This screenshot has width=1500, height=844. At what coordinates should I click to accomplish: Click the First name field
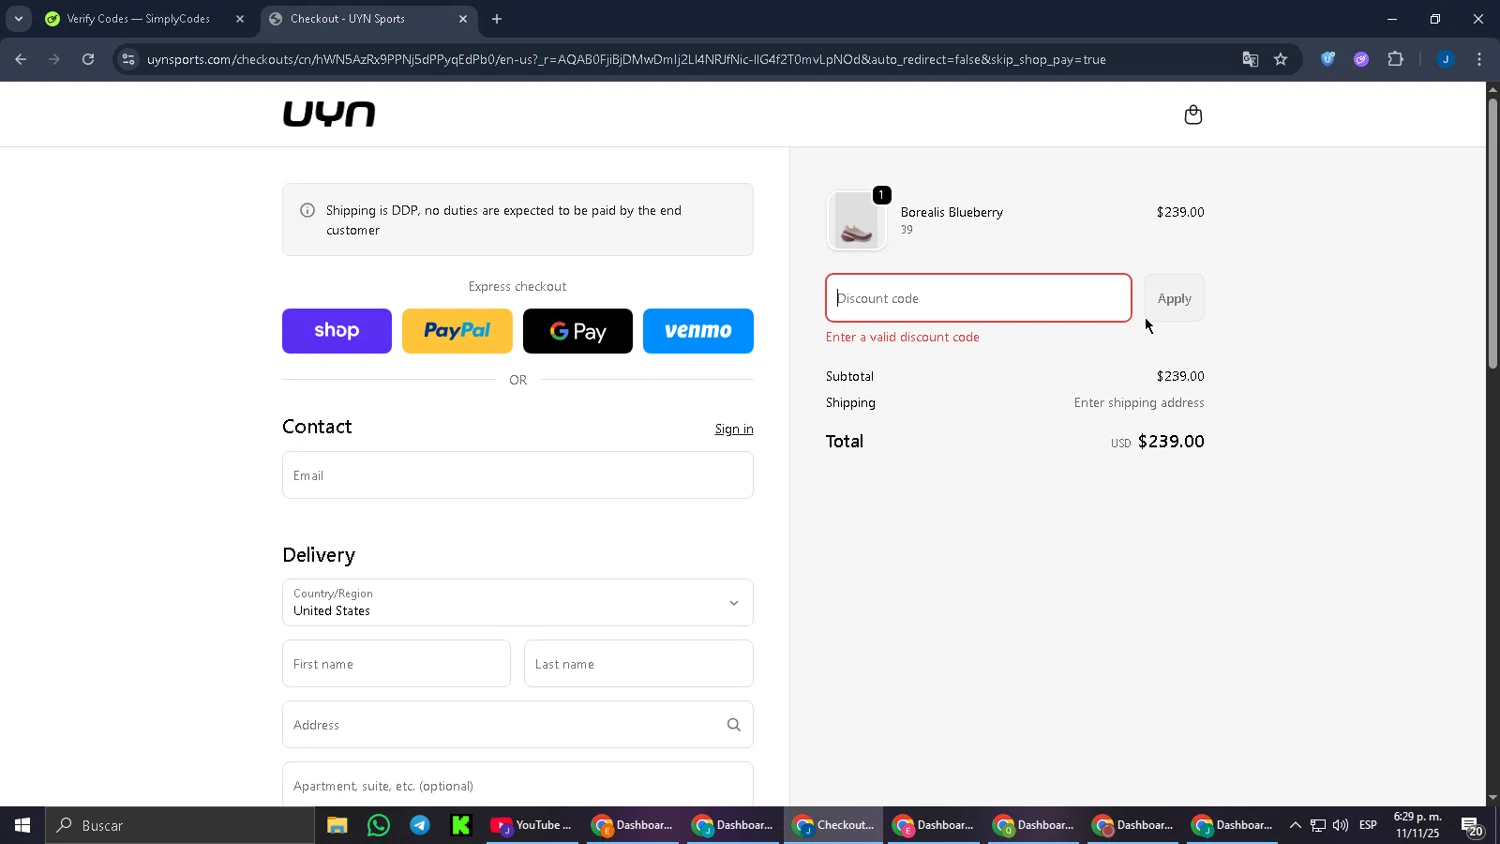[x=396, y=664]
